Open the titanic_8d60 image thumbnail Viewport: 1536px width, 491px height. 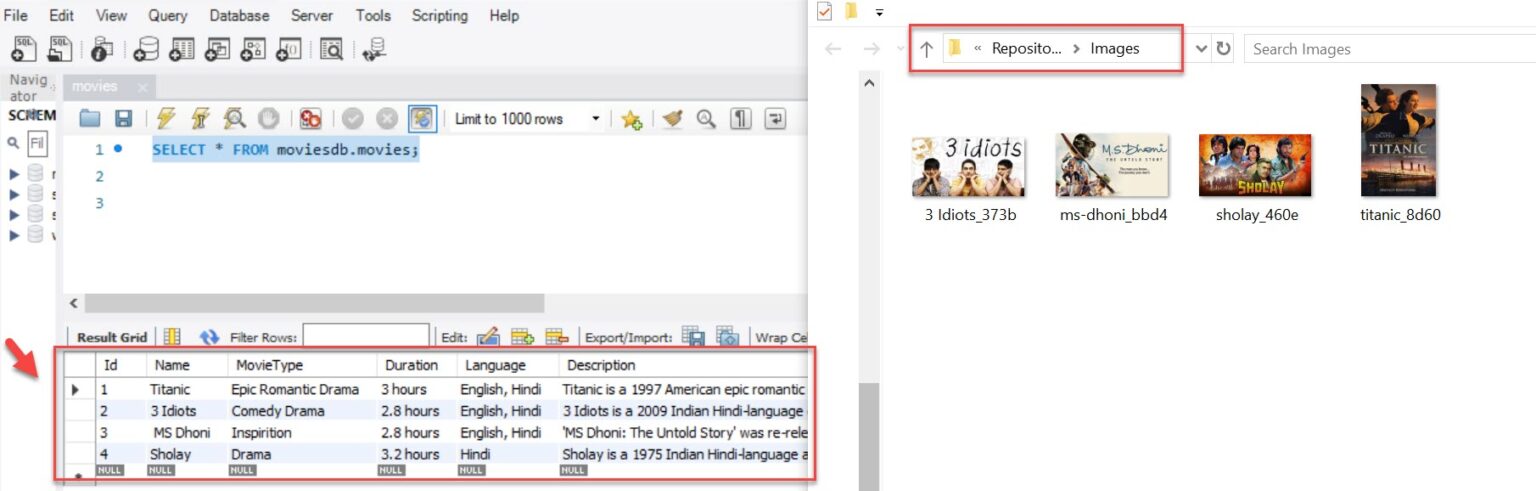click(x=1399, y=140)
